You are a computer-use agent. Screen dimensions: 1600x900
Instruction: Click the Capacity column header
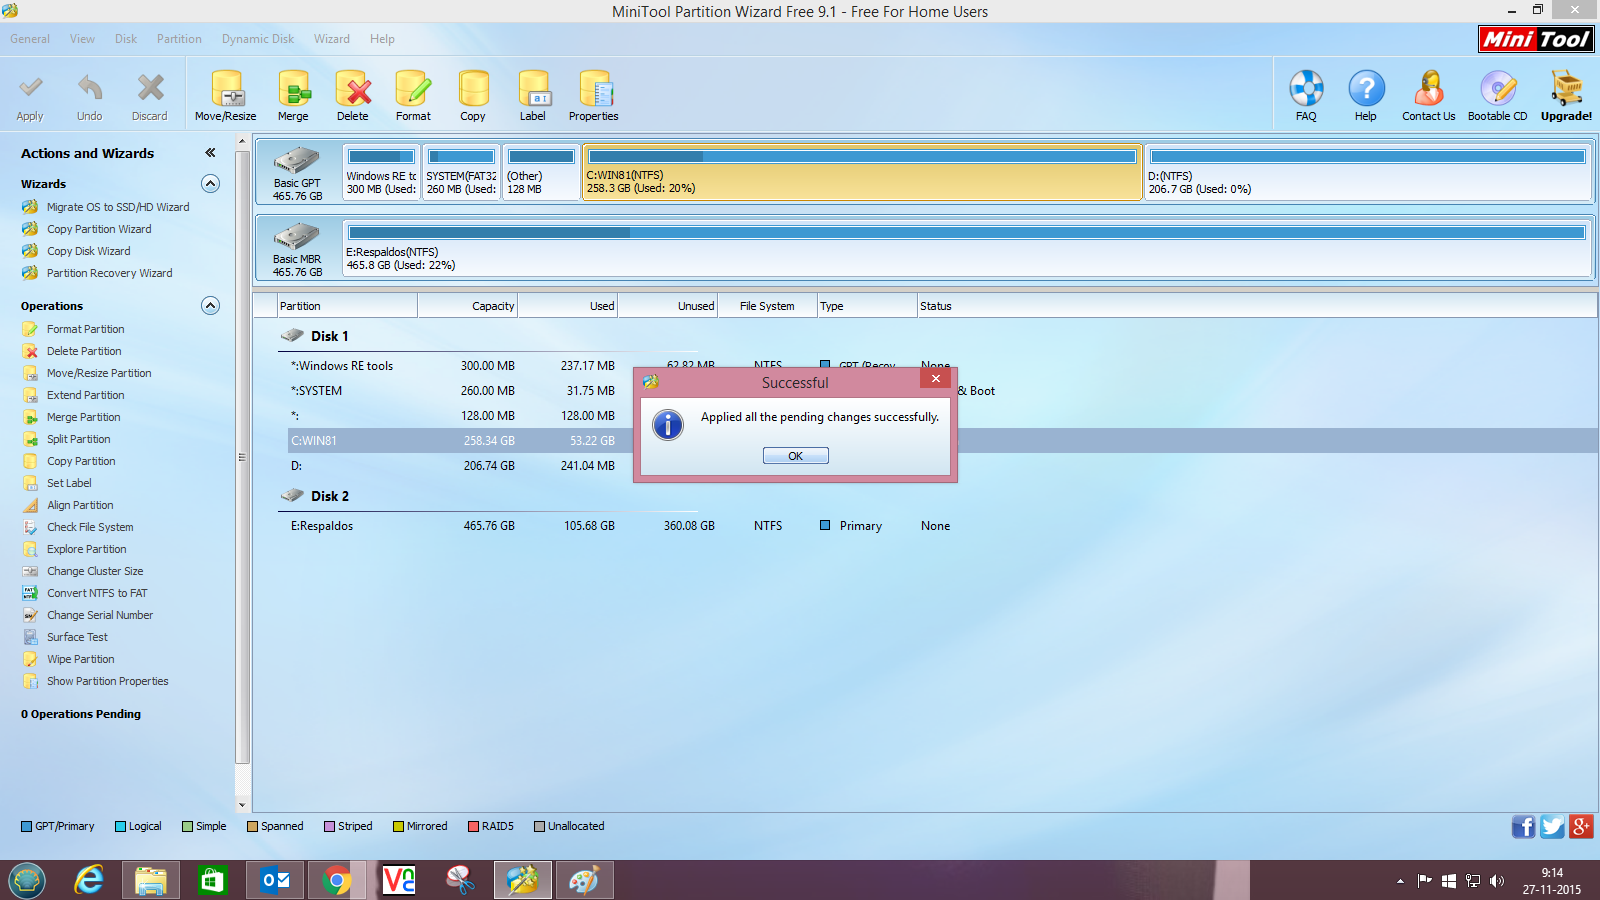point(467,306)
